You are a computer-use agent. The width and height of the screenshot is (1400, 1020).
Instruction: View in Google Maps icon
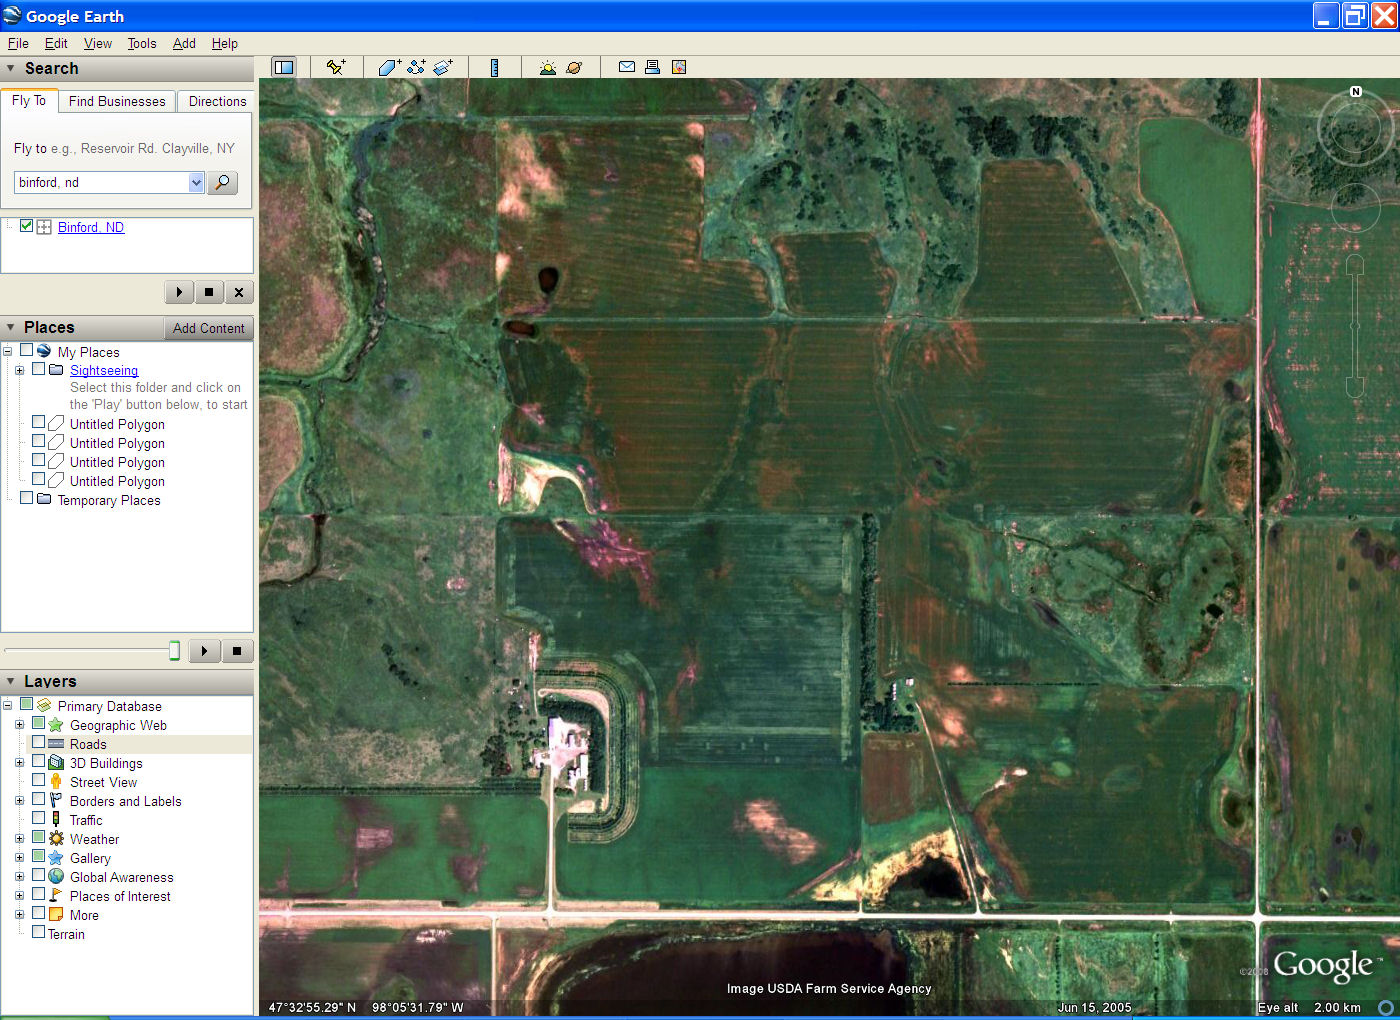click(679, 67)
